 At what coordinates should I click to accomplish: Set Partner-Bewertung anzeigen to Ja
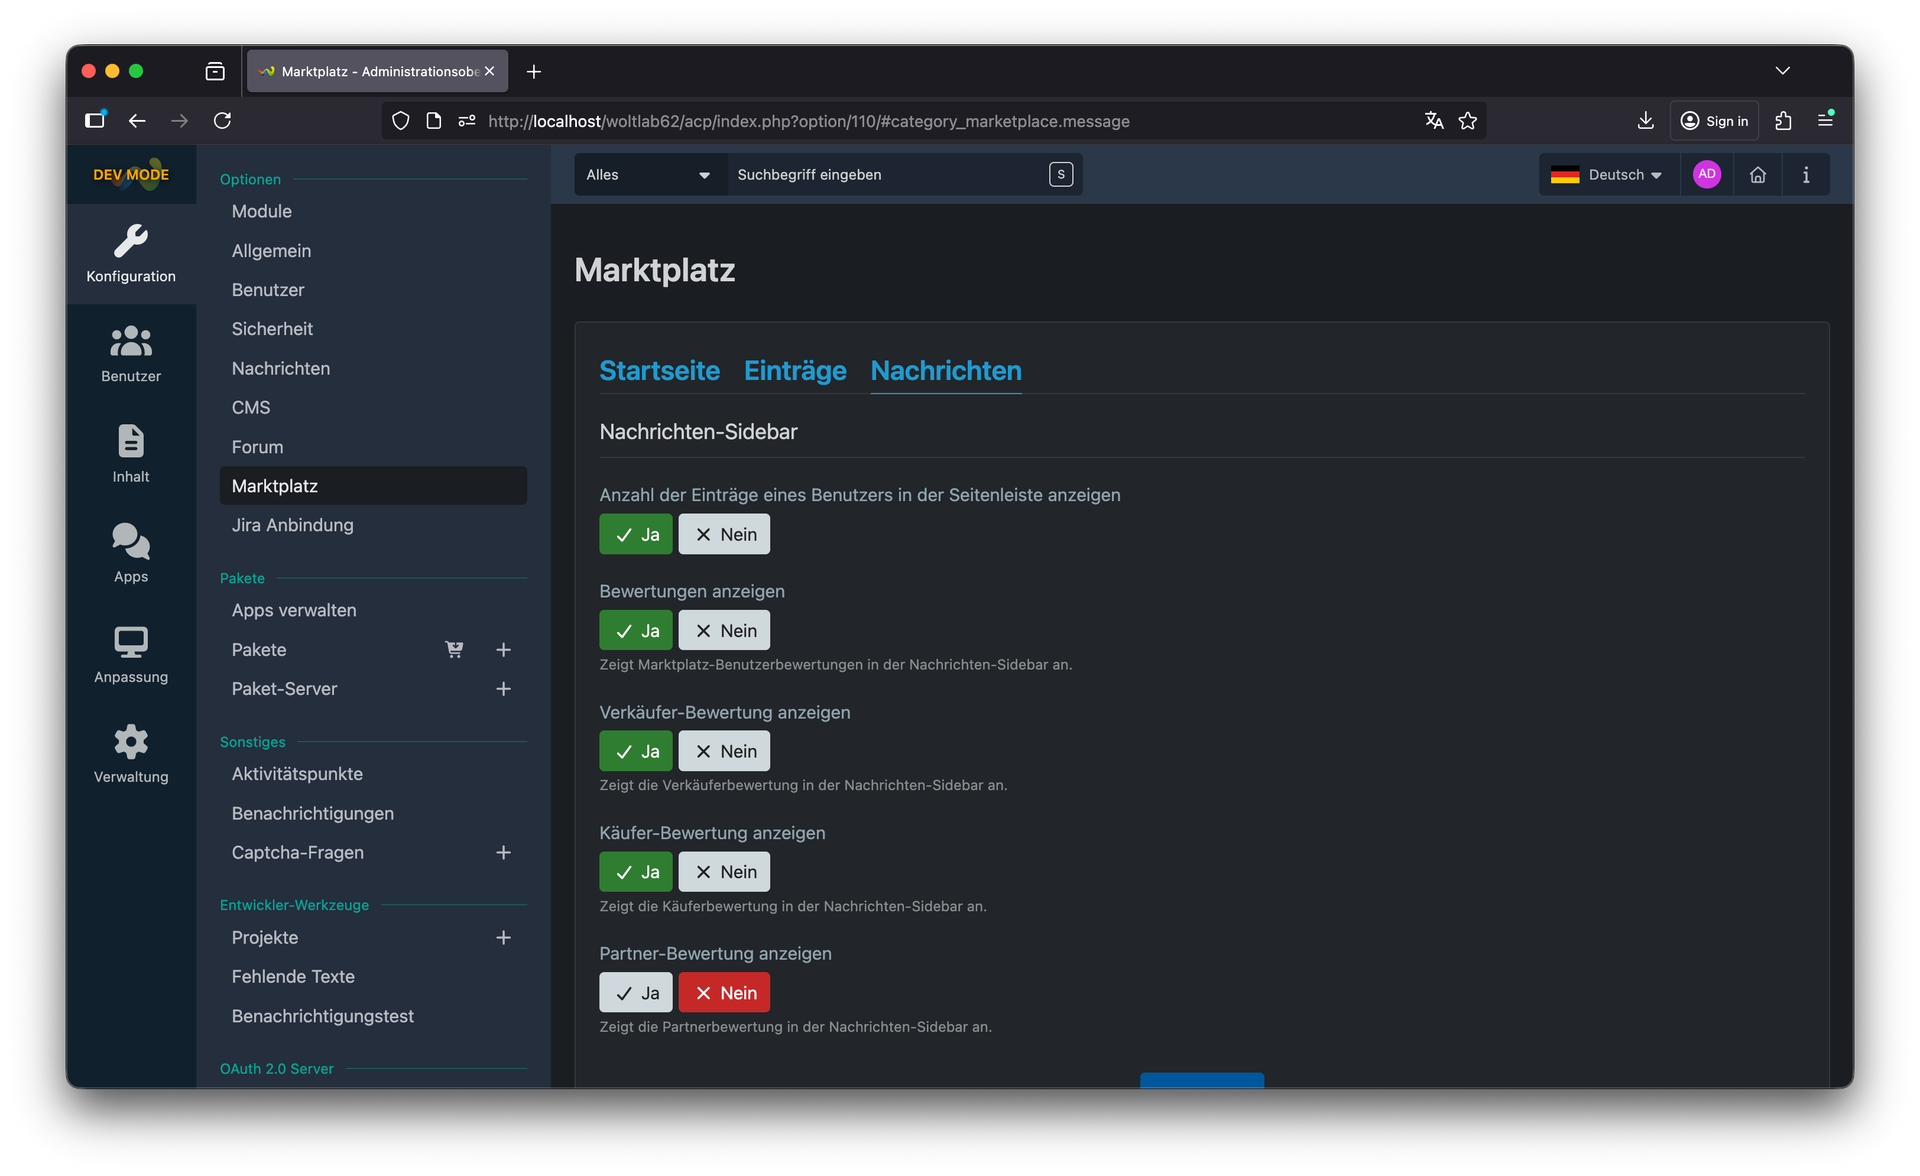click(x=636, y=993)
